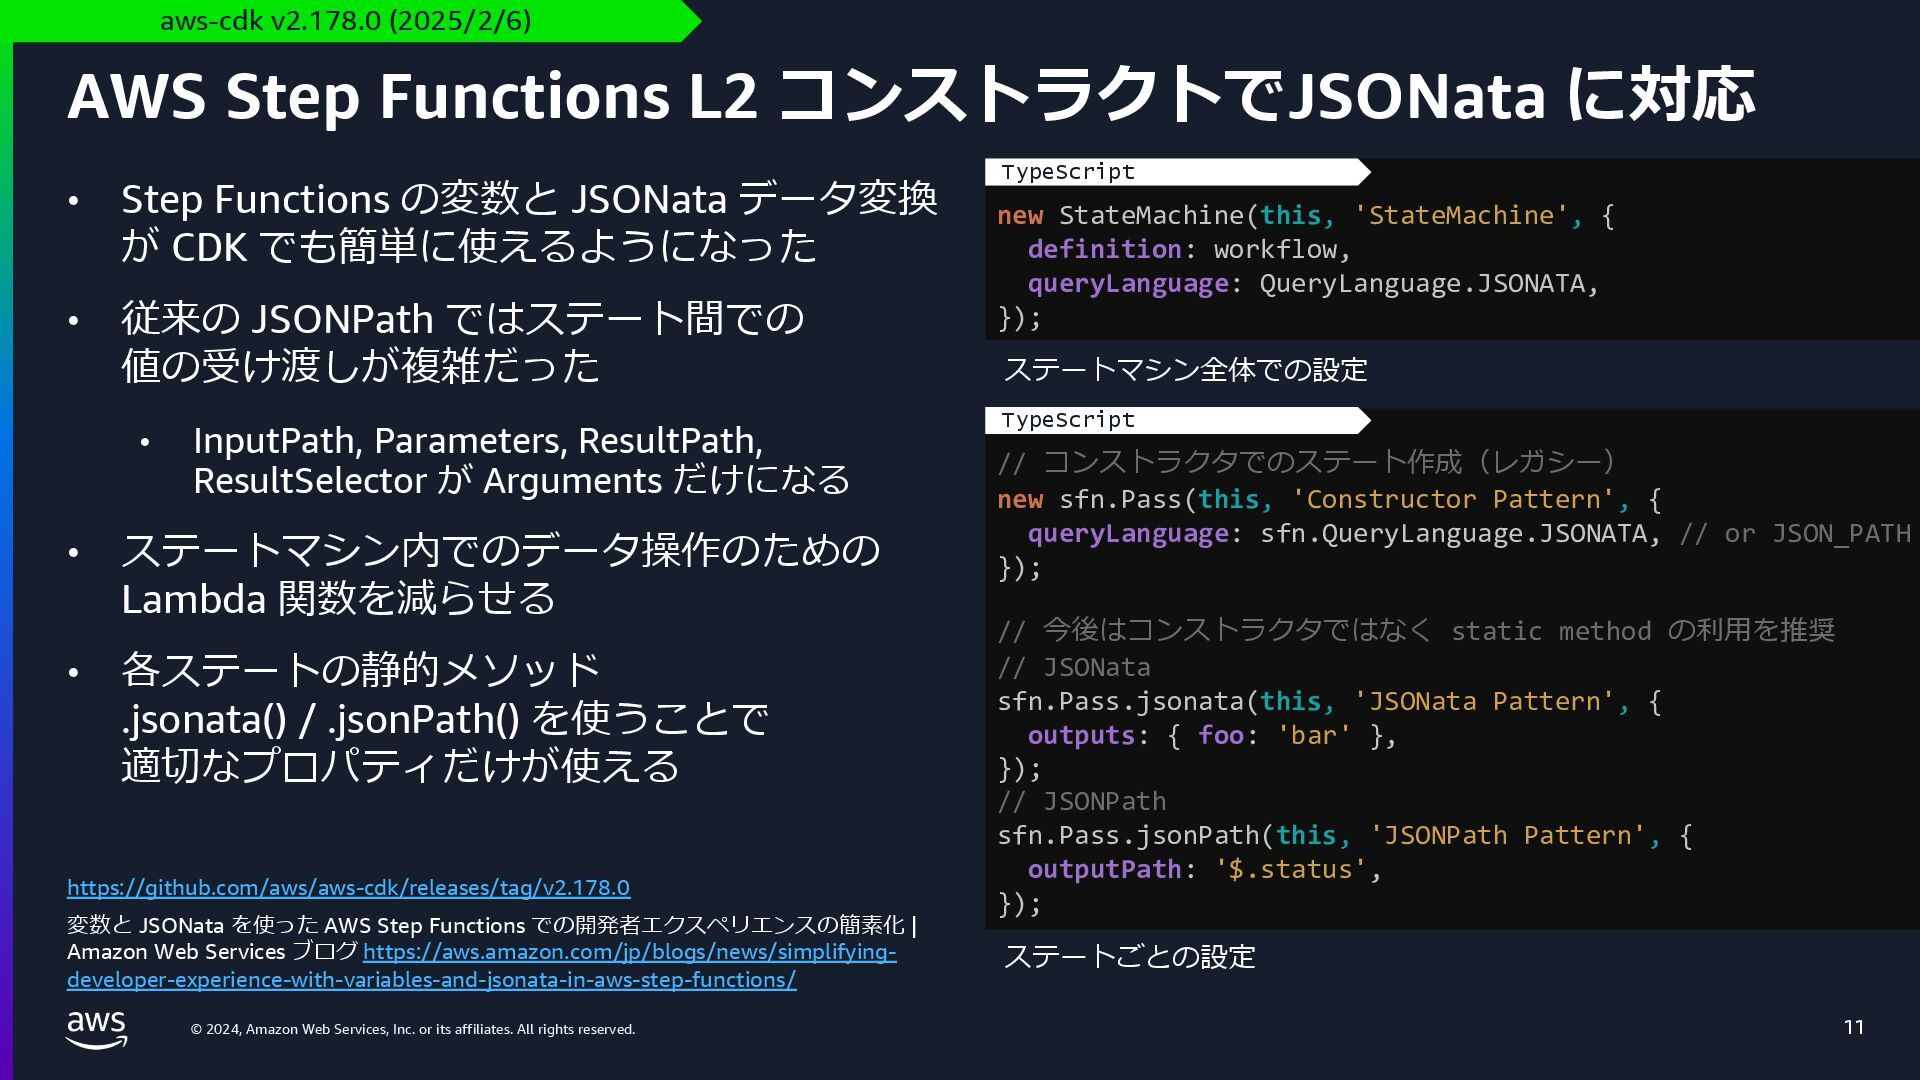
Task: Click the slide page number 11
Action: tap(1854, 1028)
